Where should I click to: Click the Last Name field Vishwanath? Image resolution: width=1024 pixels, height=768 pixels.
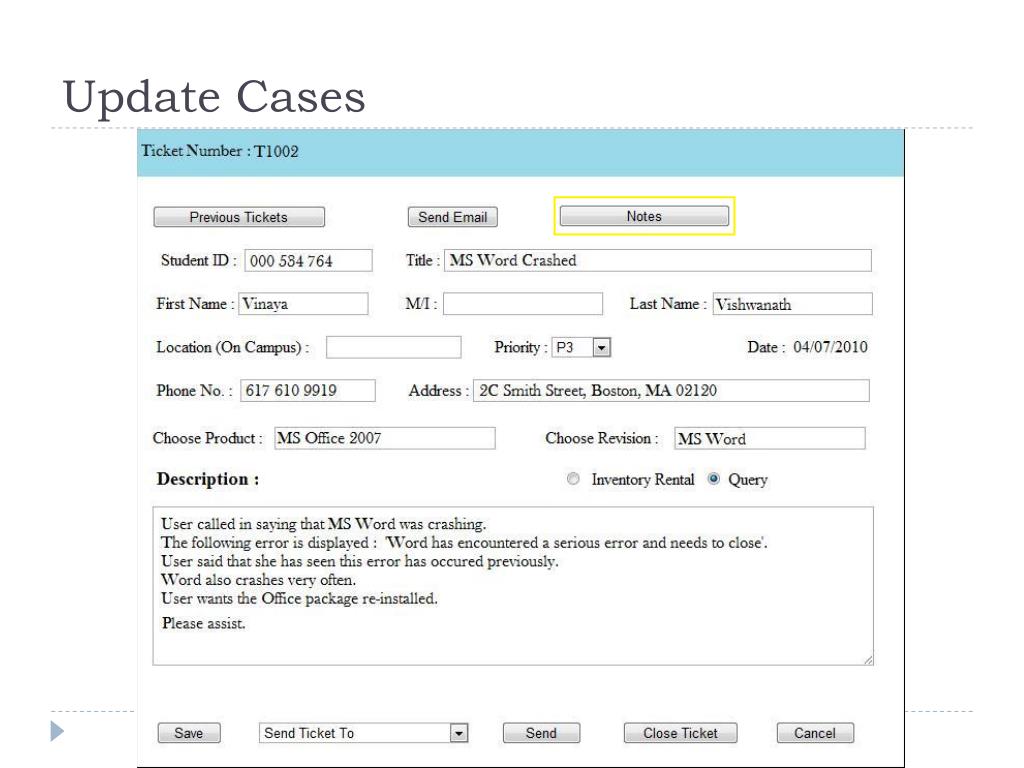792,304
